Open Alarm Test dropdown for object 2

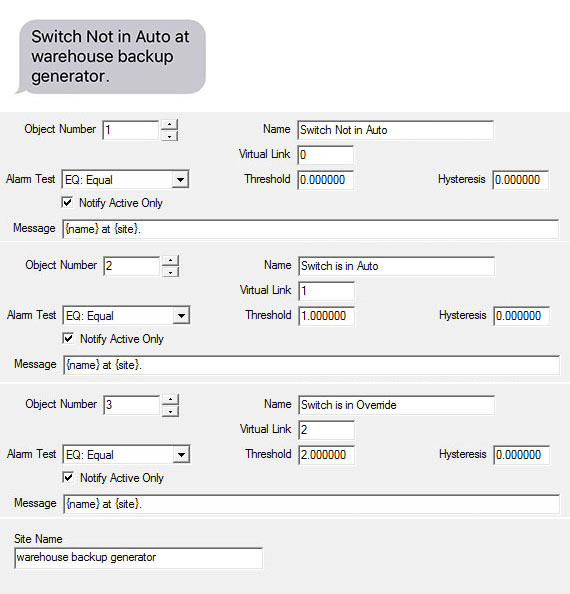(x=181, y=316)
